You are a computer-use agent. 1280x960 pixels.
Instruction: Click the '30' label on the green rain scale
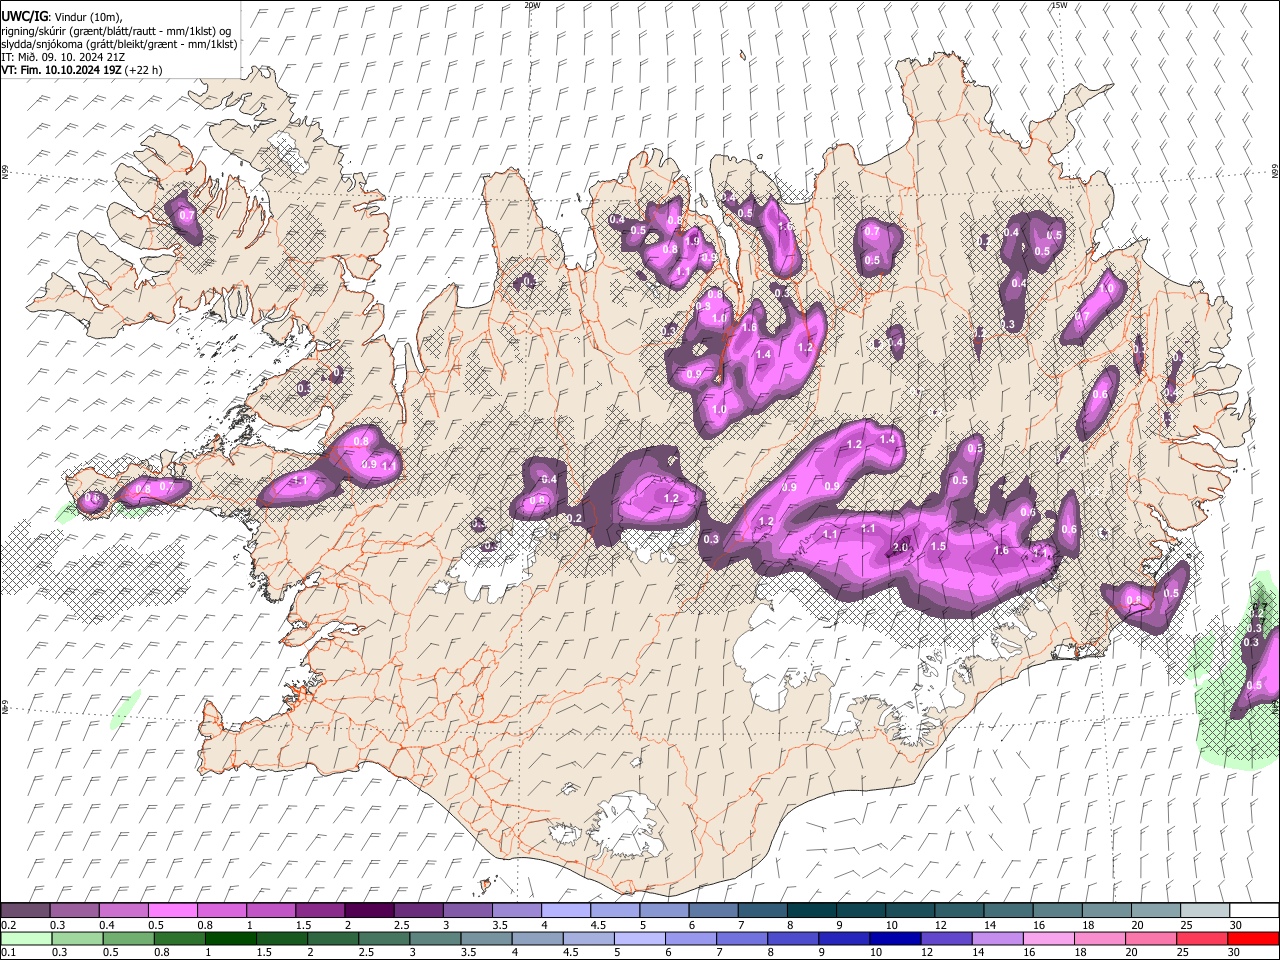[1233, 952]
